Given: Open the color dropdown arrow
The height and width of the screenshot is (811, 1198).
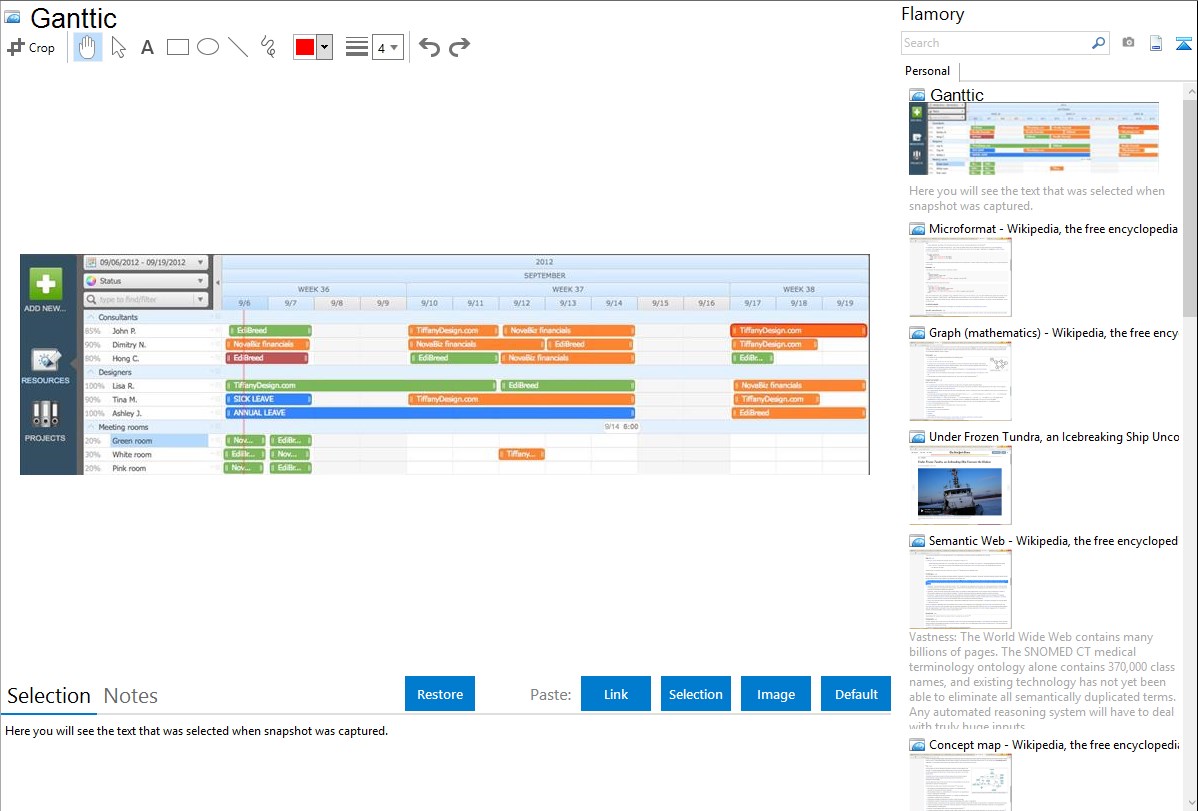Looking at the screenshot, I should [x=325, y=47].
